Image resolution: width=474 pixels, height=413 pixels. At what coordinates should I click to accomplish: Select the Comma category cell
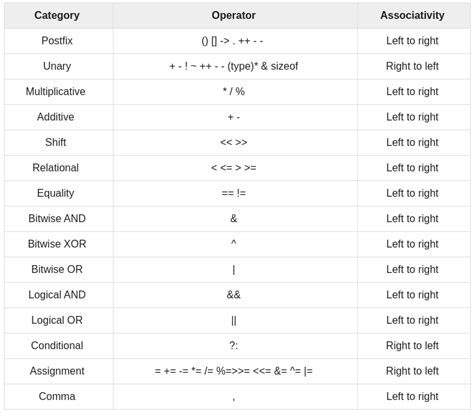coord(57,396)
